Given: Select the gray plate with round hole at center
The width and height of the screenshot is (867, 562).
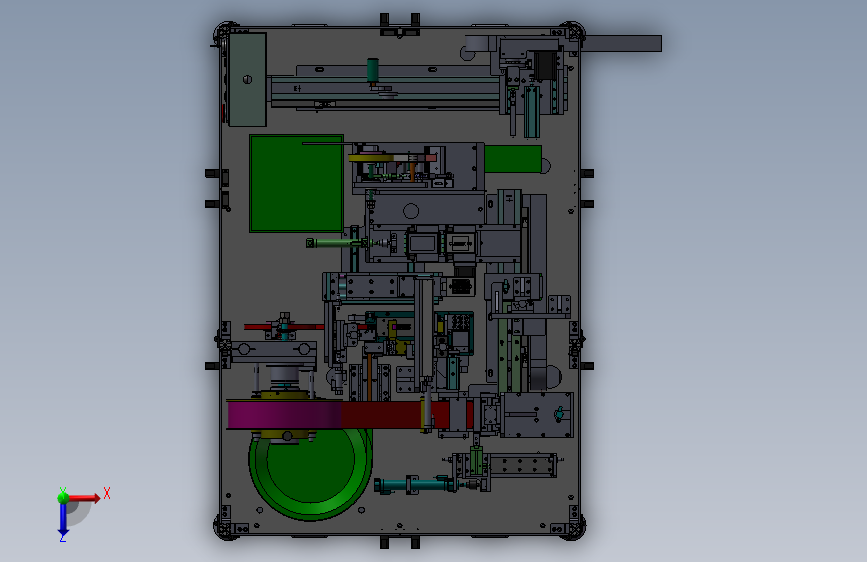Looking at the screenshot, I should (425, 209).
